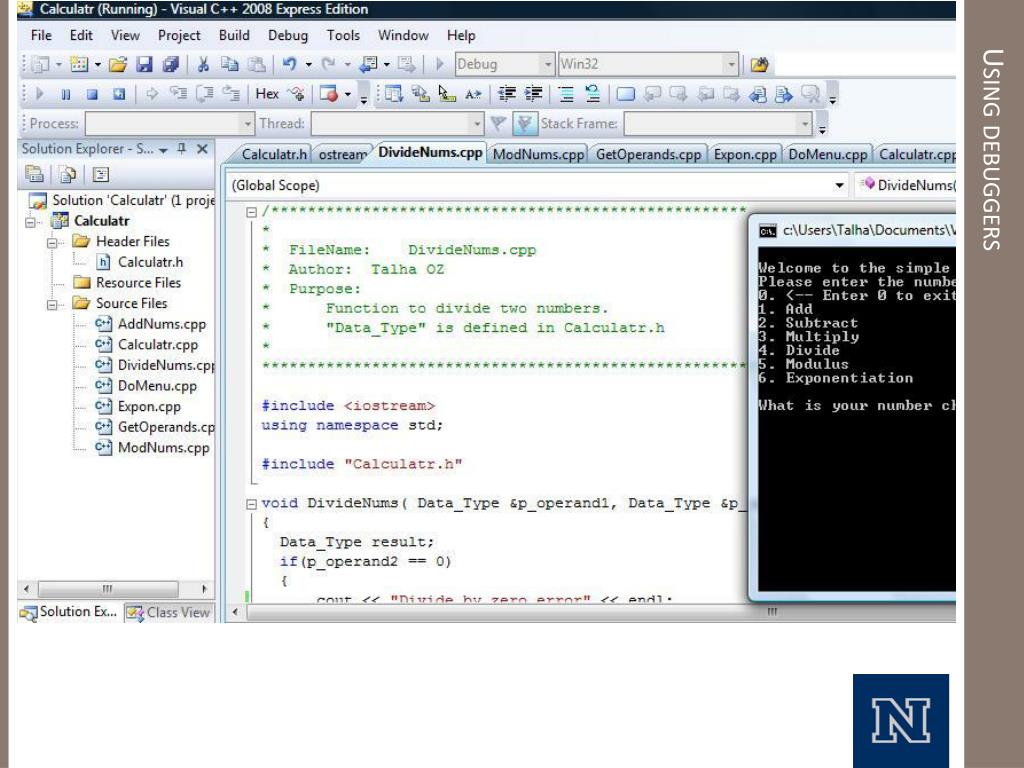Comment out the selected lines
The width and height of the screenshot is (1024, 768).
[566, 94]
